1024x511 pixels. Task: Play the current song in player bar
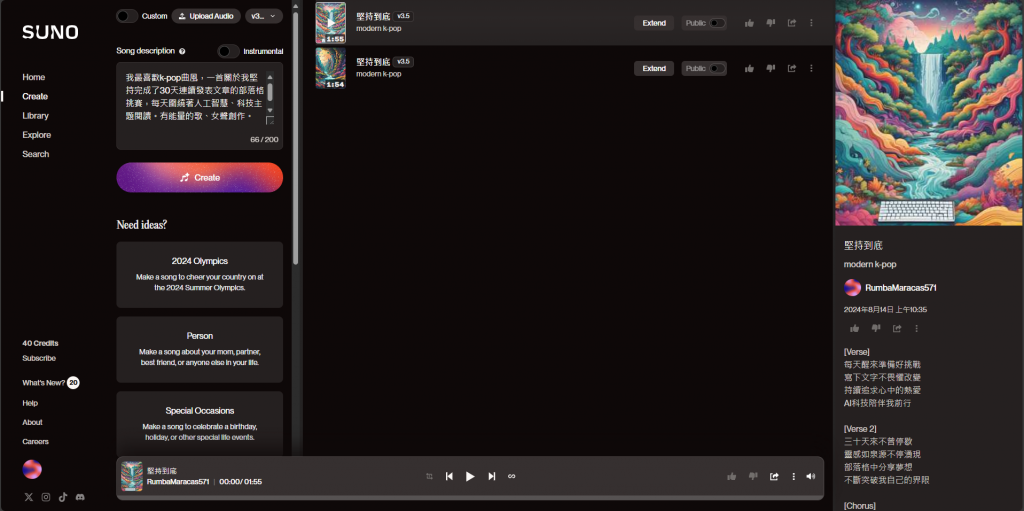[470, 476]
